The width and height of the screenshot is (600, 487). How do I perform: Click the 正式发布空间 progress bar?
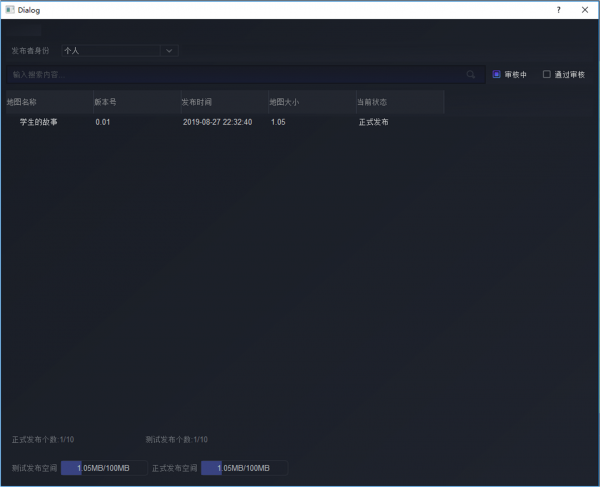coord(244,468)
